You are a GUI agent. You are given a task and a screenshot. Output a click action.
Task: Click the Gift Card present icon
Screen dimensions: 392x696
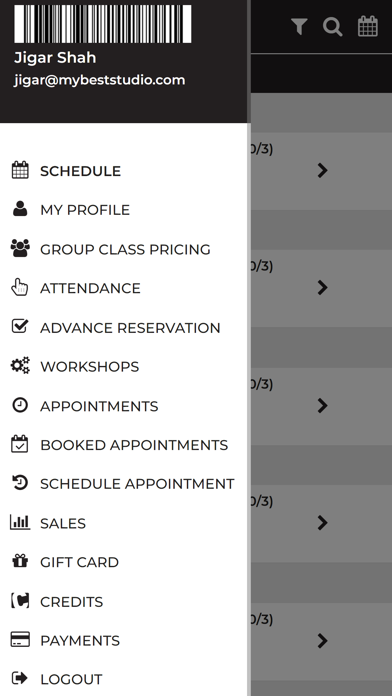20,562
